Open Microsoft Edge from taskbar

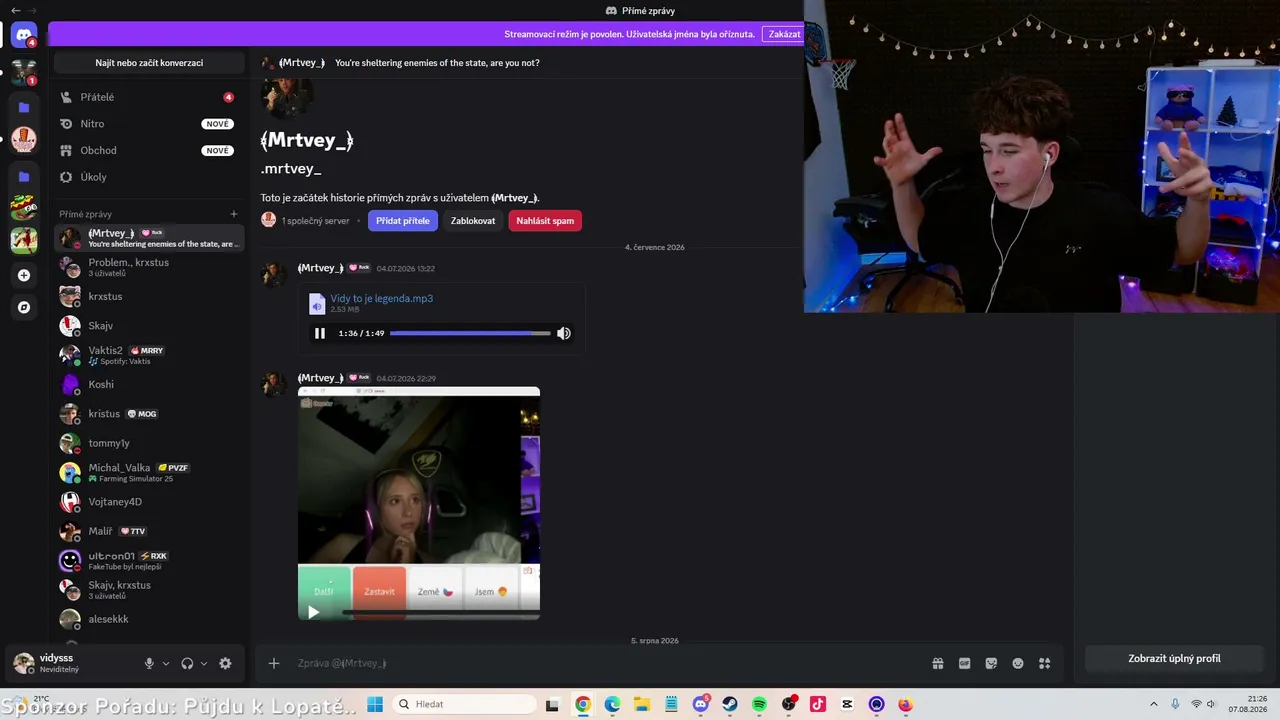tap(612, 704)
